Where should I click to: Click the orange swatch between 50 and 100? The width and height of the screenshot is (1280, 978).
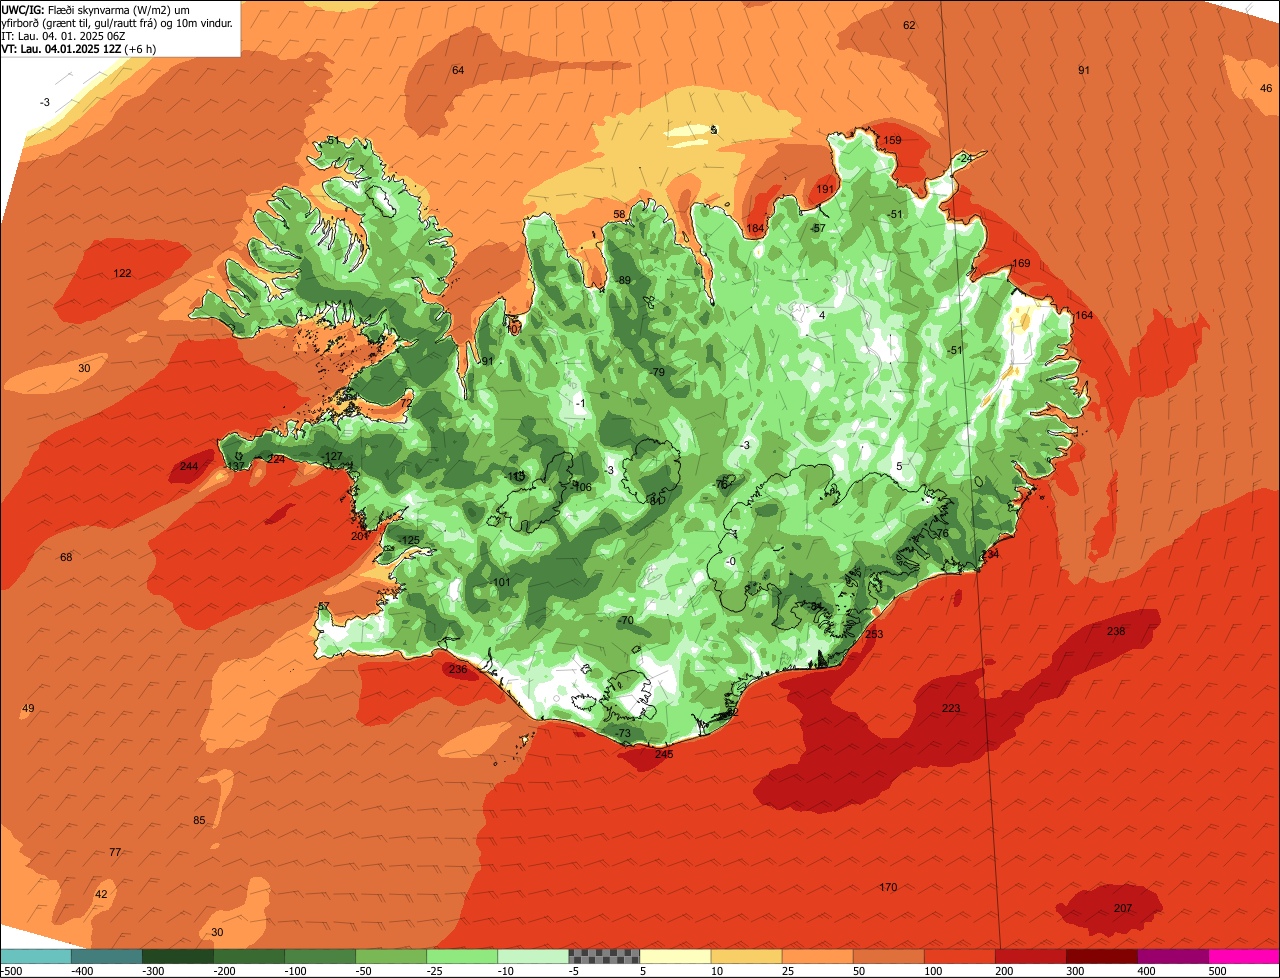pyautogui.click(x=888, y=956)
